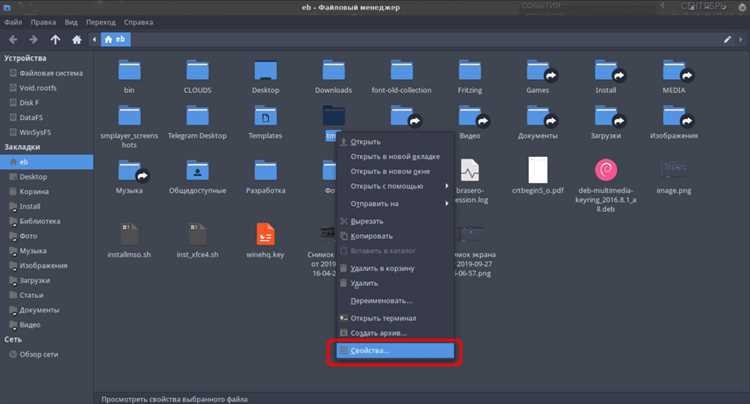Select the Telegram Desktop folder
750x404 pixels.
click(198, 122)
